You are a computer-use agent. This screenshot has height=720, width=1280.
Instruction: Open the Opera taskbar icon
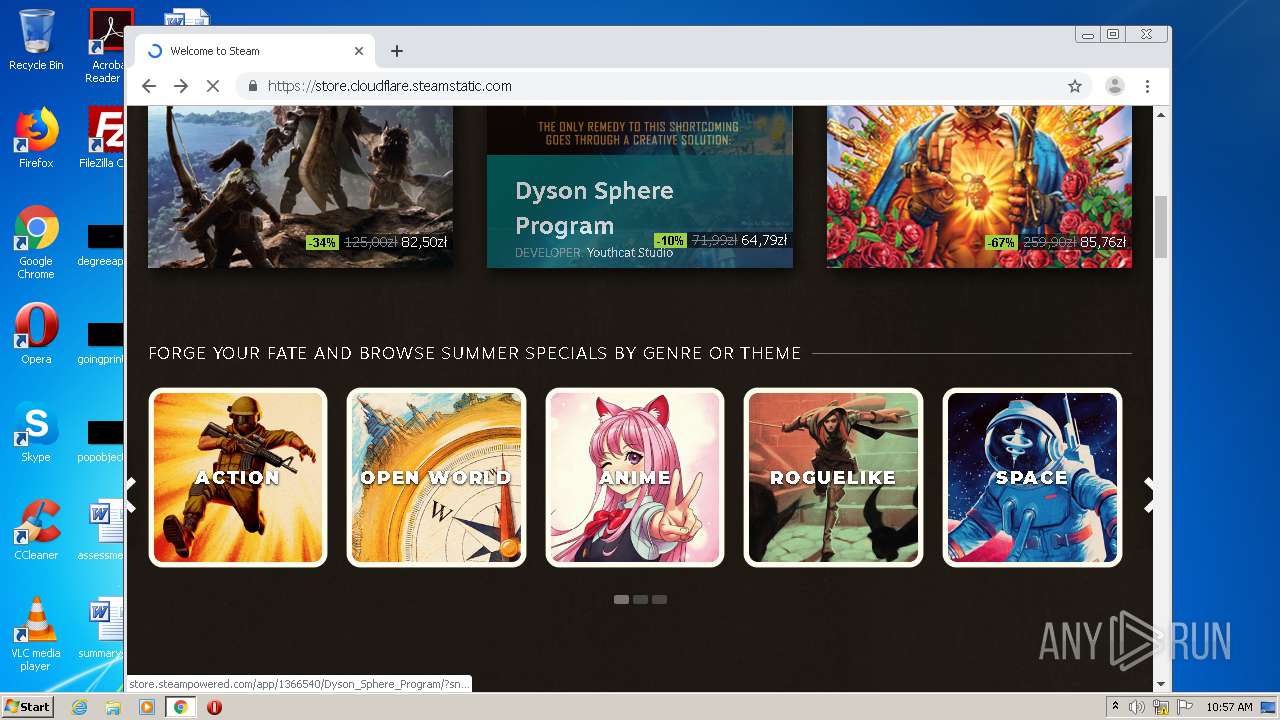pyautogui.click(x=214, y=707)
